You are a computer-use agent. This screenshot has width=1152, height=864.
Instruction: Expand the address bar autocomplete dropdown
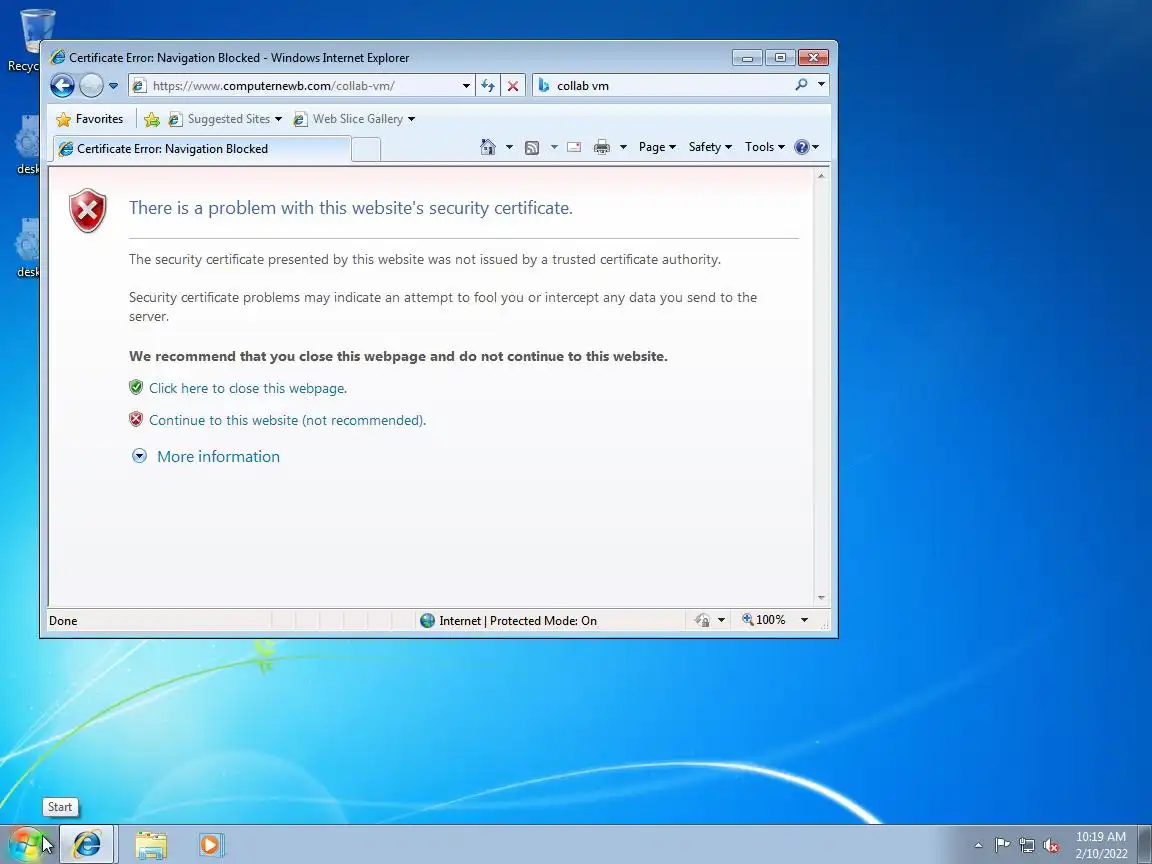[466, 86]
